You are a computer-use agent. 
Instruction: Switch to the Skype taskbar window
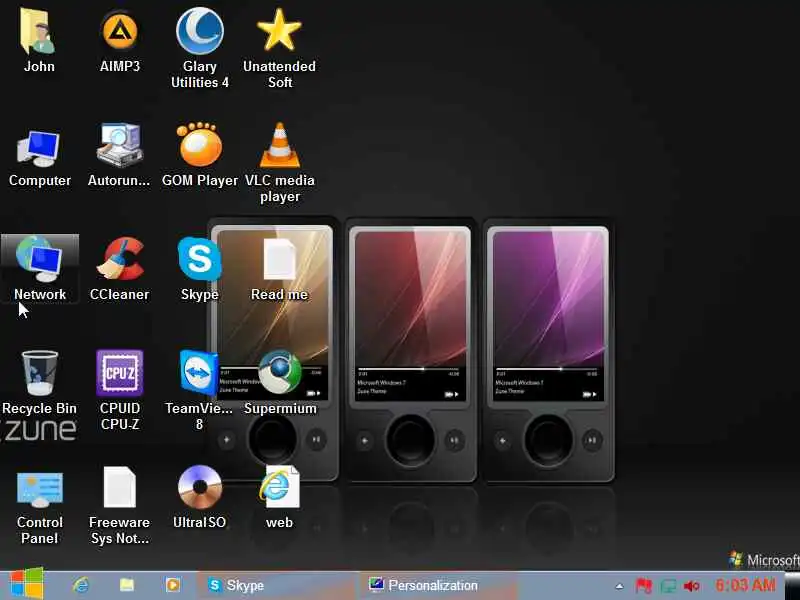278,586
